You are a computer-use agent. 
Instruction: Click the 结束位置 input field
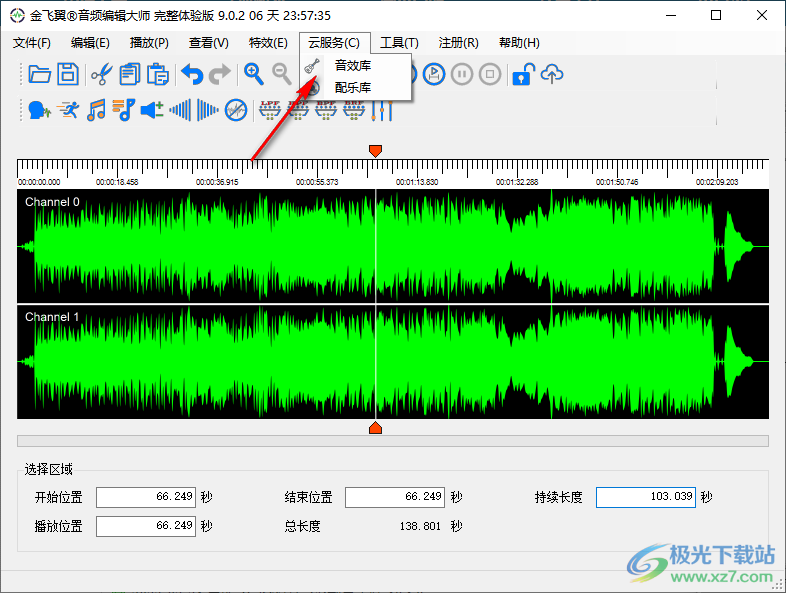pyautogui.click(x=395, y=497)
